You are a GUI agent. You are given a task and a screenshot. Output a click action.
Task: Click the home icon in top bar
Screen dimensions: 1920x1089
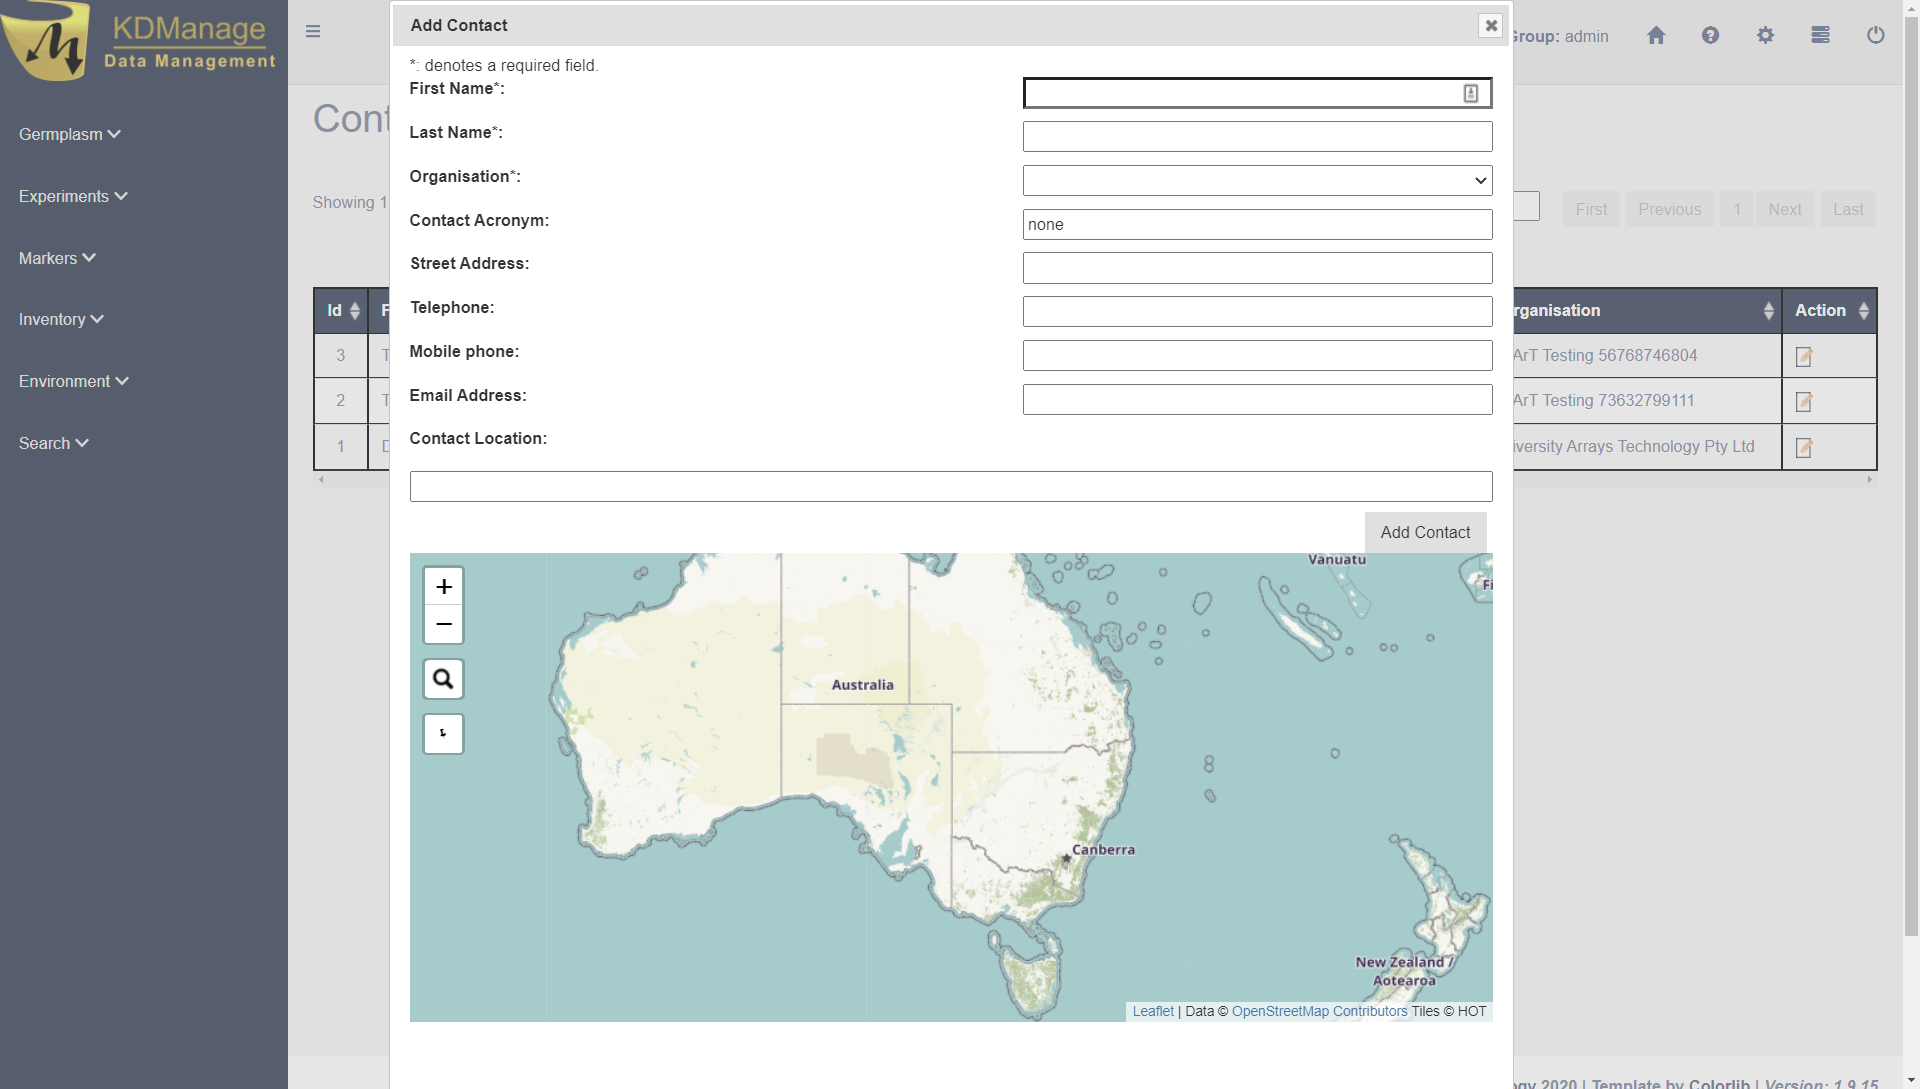(x=1656, y=36)
